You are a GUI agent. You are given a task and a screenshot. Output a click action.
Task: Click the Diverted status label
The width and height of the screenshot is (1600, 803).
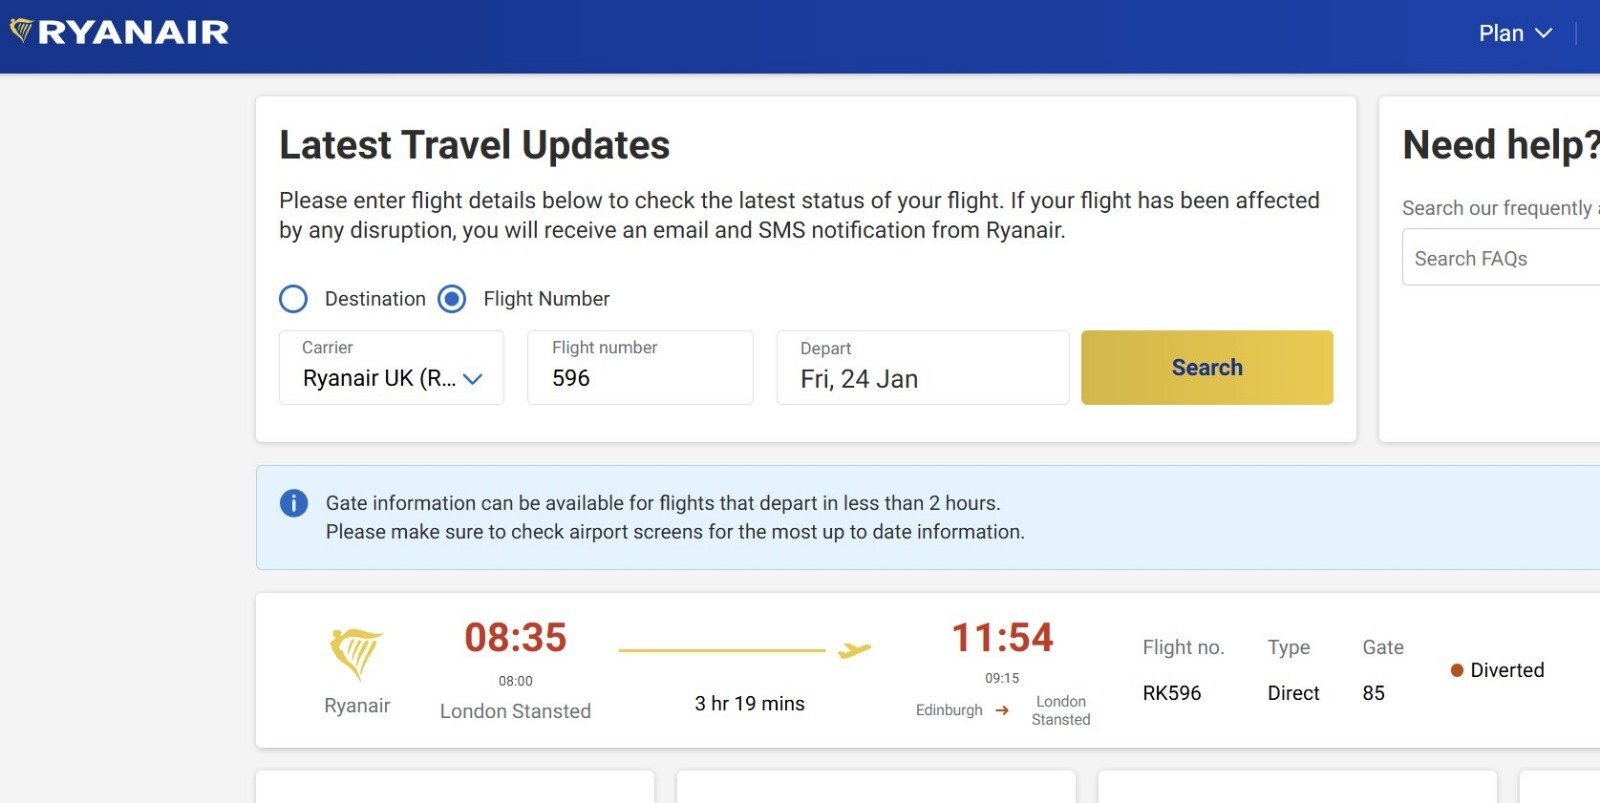pos(1507,670)
